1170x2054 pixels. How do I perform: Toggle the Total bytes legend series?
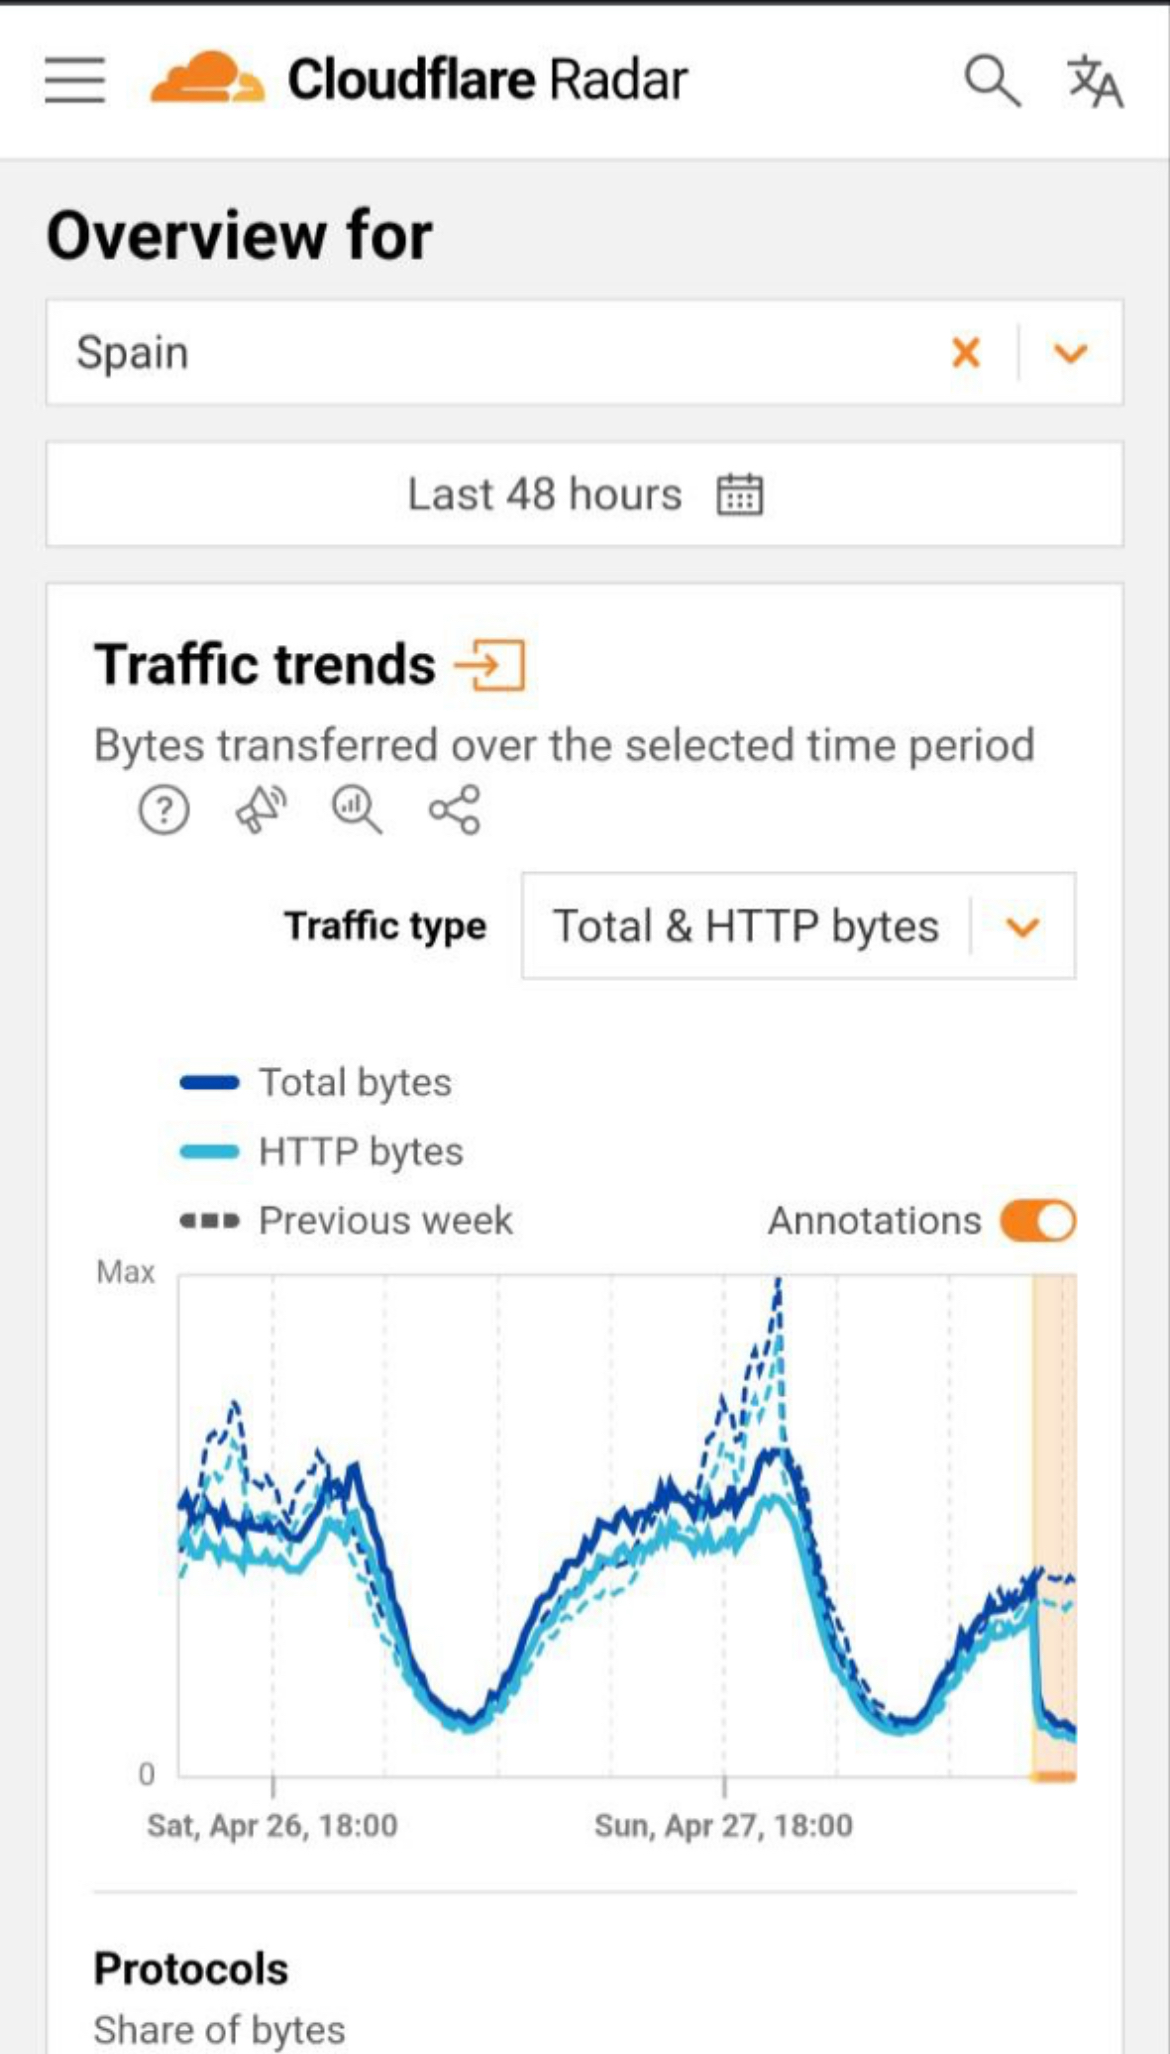[316, 1083]
